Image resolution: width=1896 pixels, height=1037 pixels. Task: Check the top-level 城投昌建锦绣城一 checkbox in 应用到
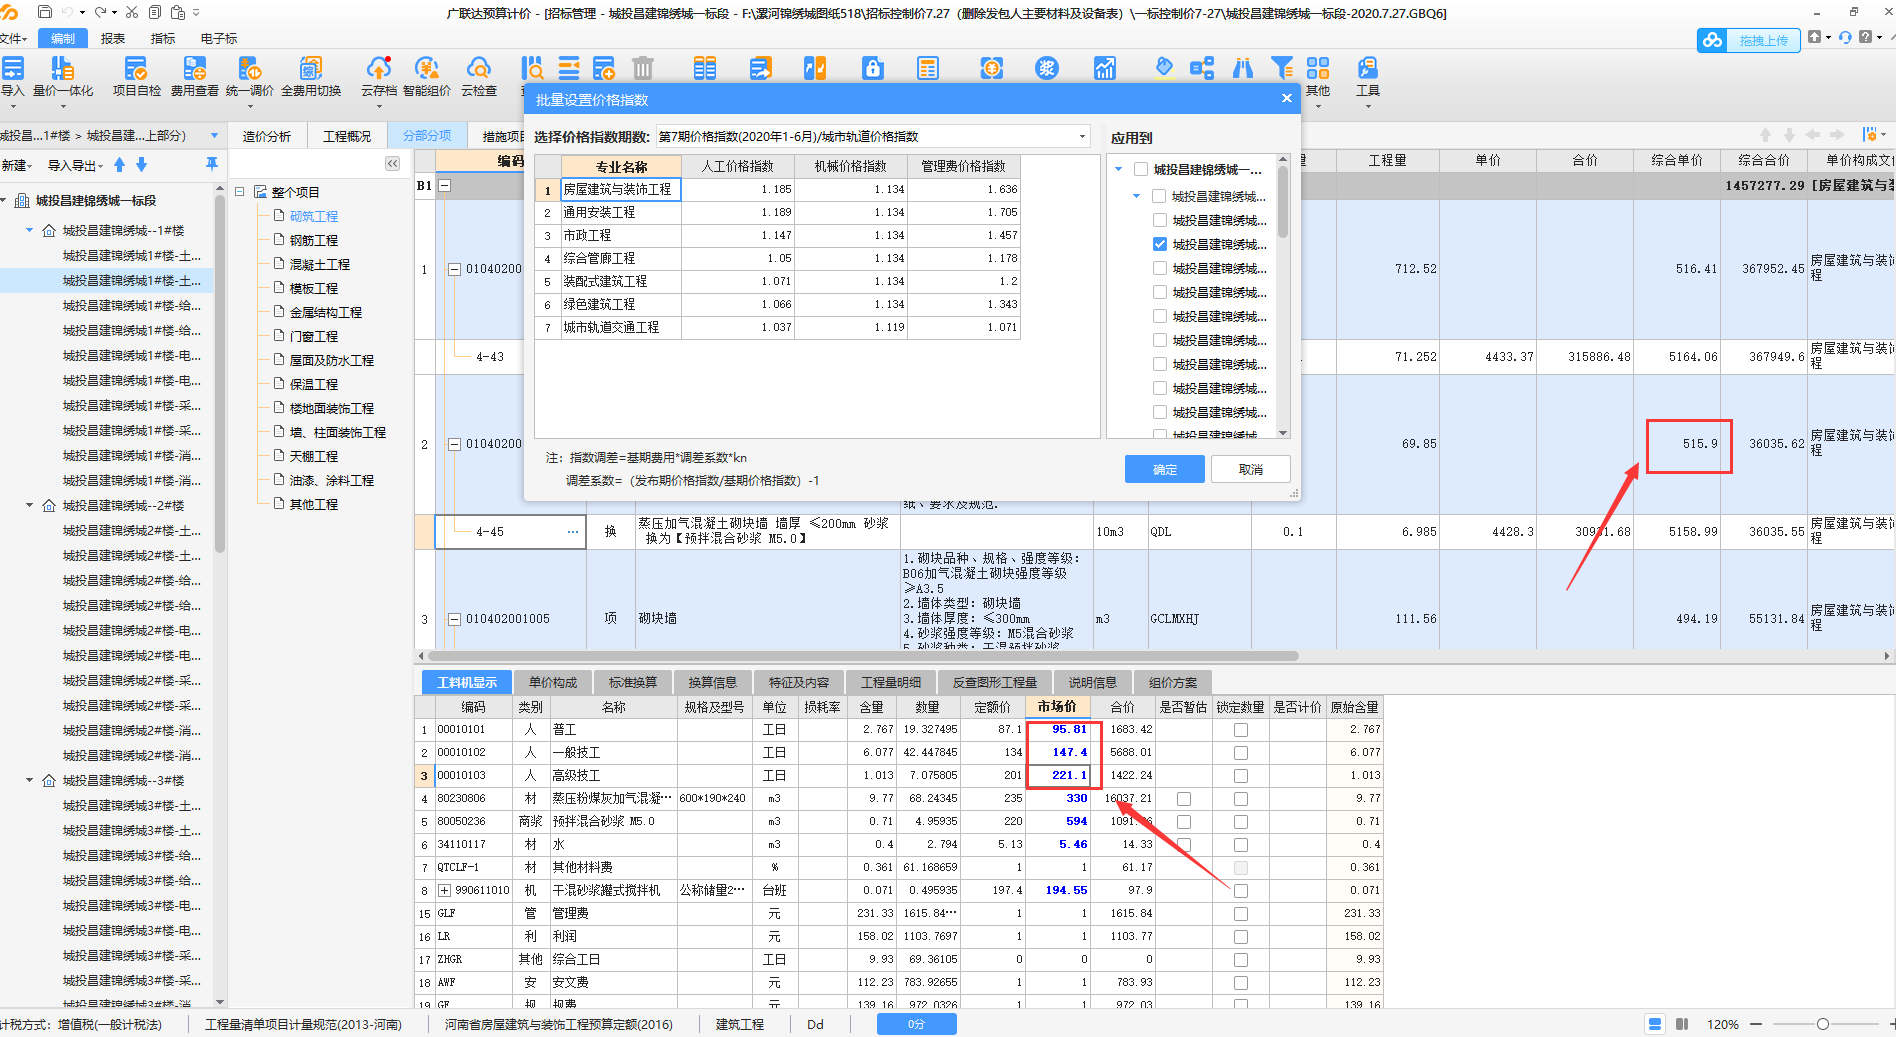click(x=1141, y=169)
